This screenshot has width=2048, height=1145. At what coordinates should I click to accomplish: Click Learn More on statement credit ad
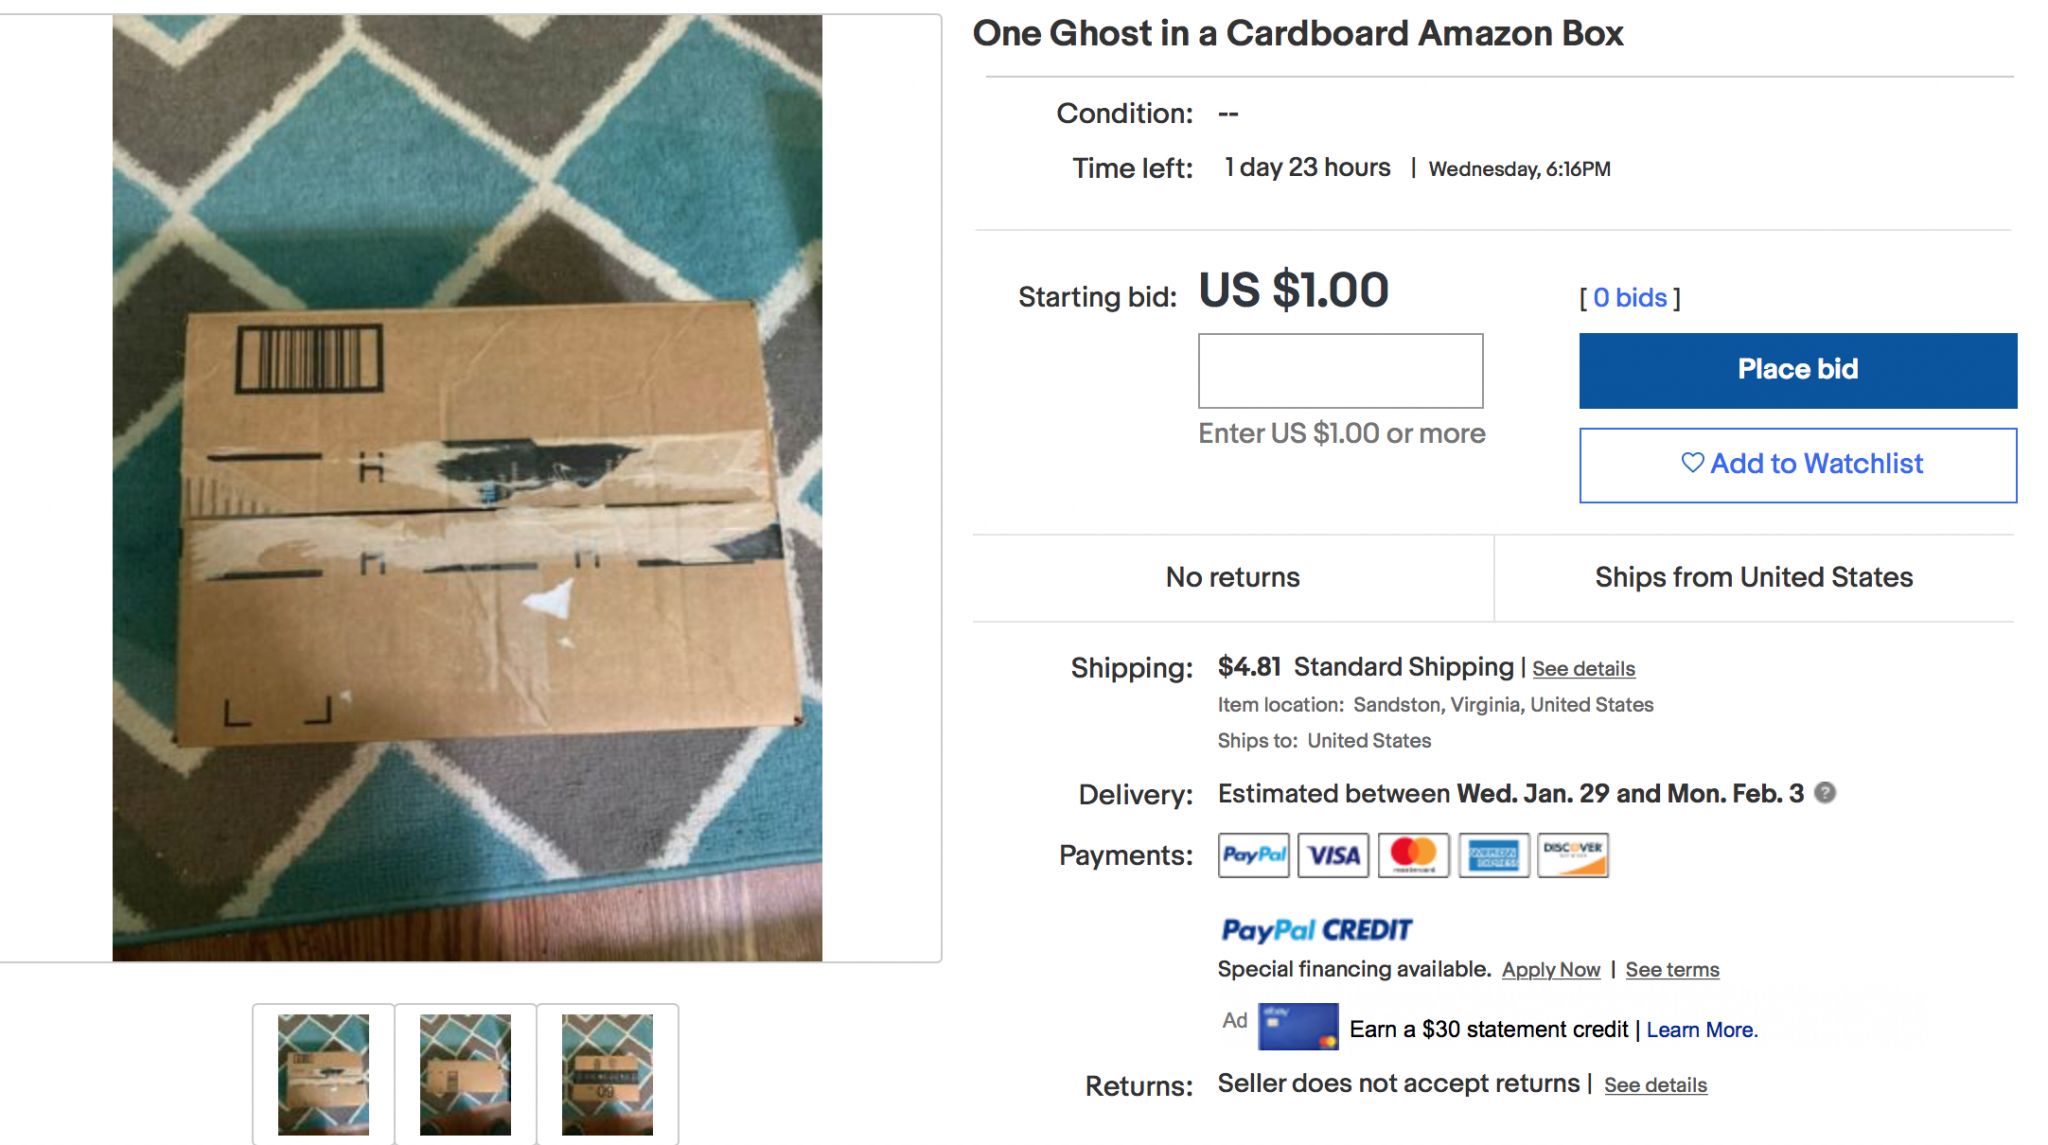point(1701,1030)
